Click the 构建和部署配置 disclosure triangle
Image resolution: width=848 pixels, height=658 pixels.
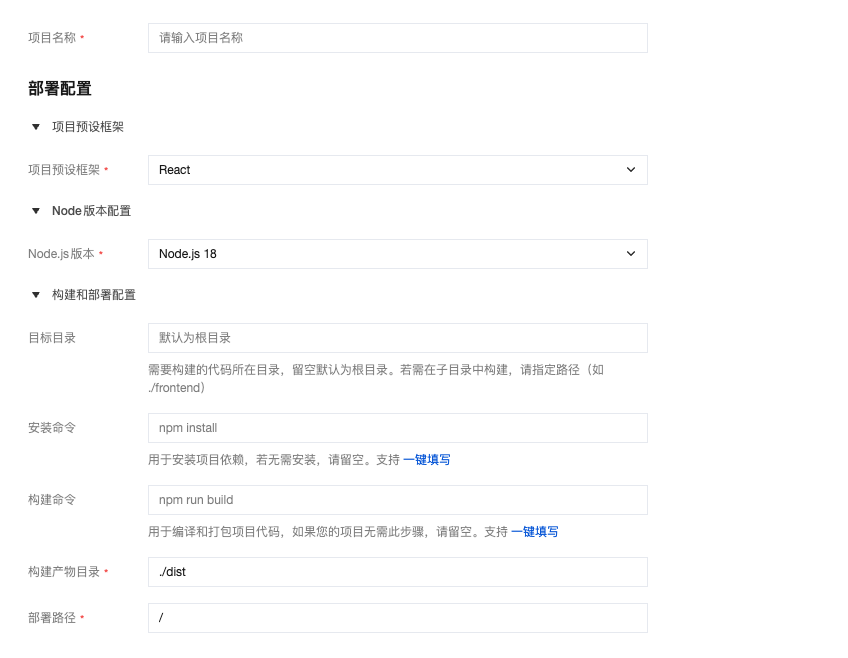coord(36,295)
